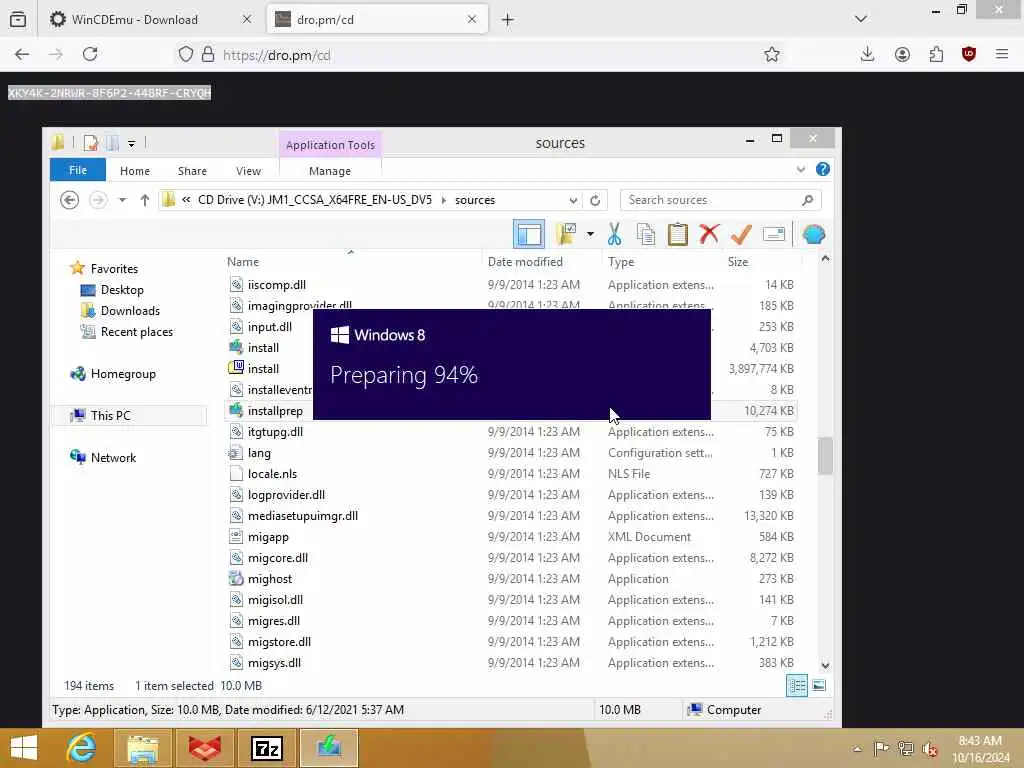The height and width of the screenshot is (768, 1024).
Task: Select Network in the navigation pane
Action: [x=113, y=457]
